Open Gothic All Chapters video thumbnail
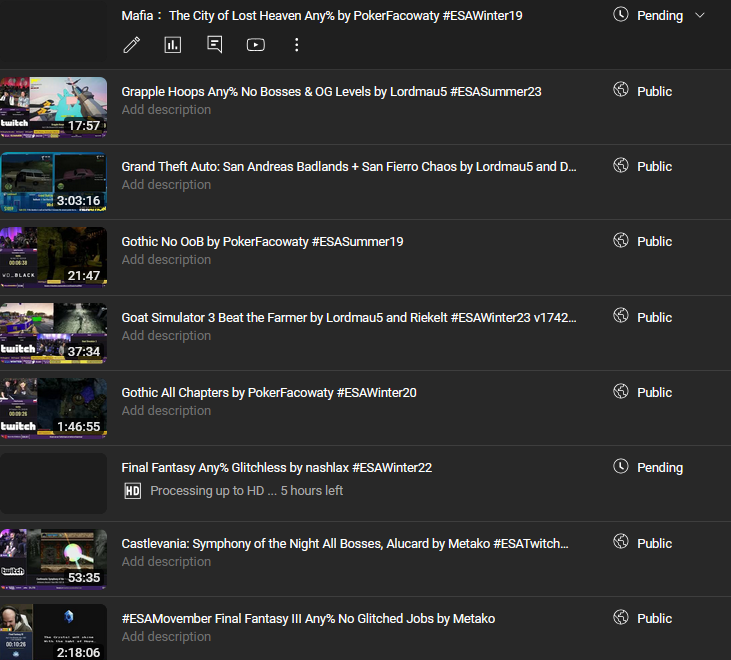The image size is (731, 660). pos(54,408)
